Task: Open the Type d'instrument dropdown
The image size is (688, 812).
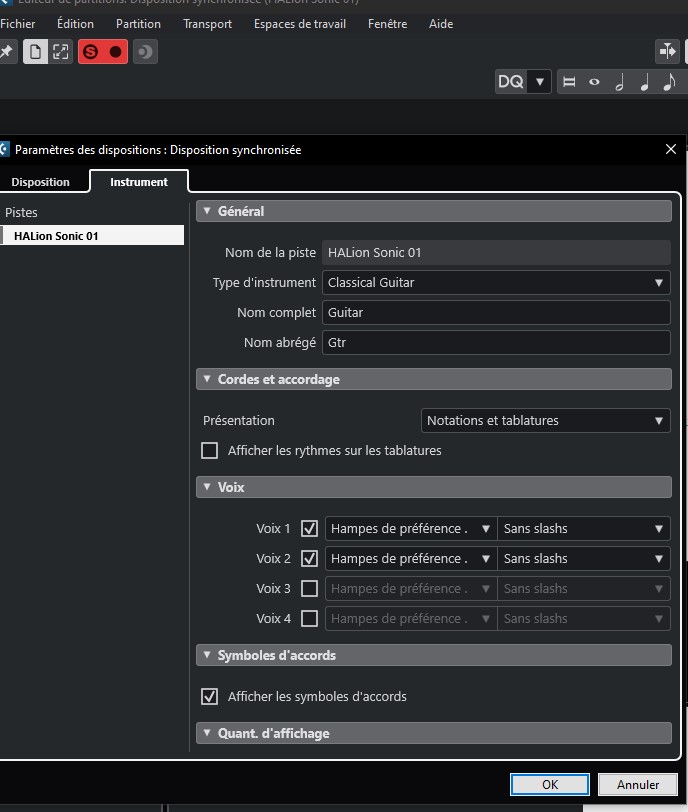Action: click(x=496, y=283)
